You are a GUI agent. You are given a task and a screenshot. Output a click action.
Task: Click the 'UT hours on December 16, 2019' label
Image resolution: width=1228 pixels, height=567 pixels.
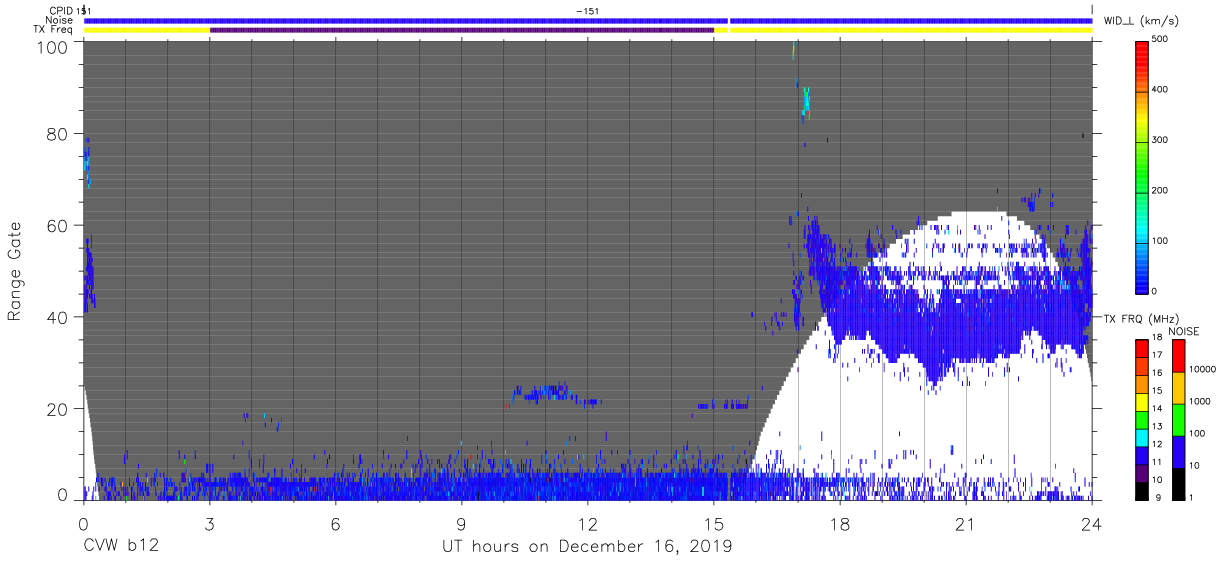pos(587,546)
